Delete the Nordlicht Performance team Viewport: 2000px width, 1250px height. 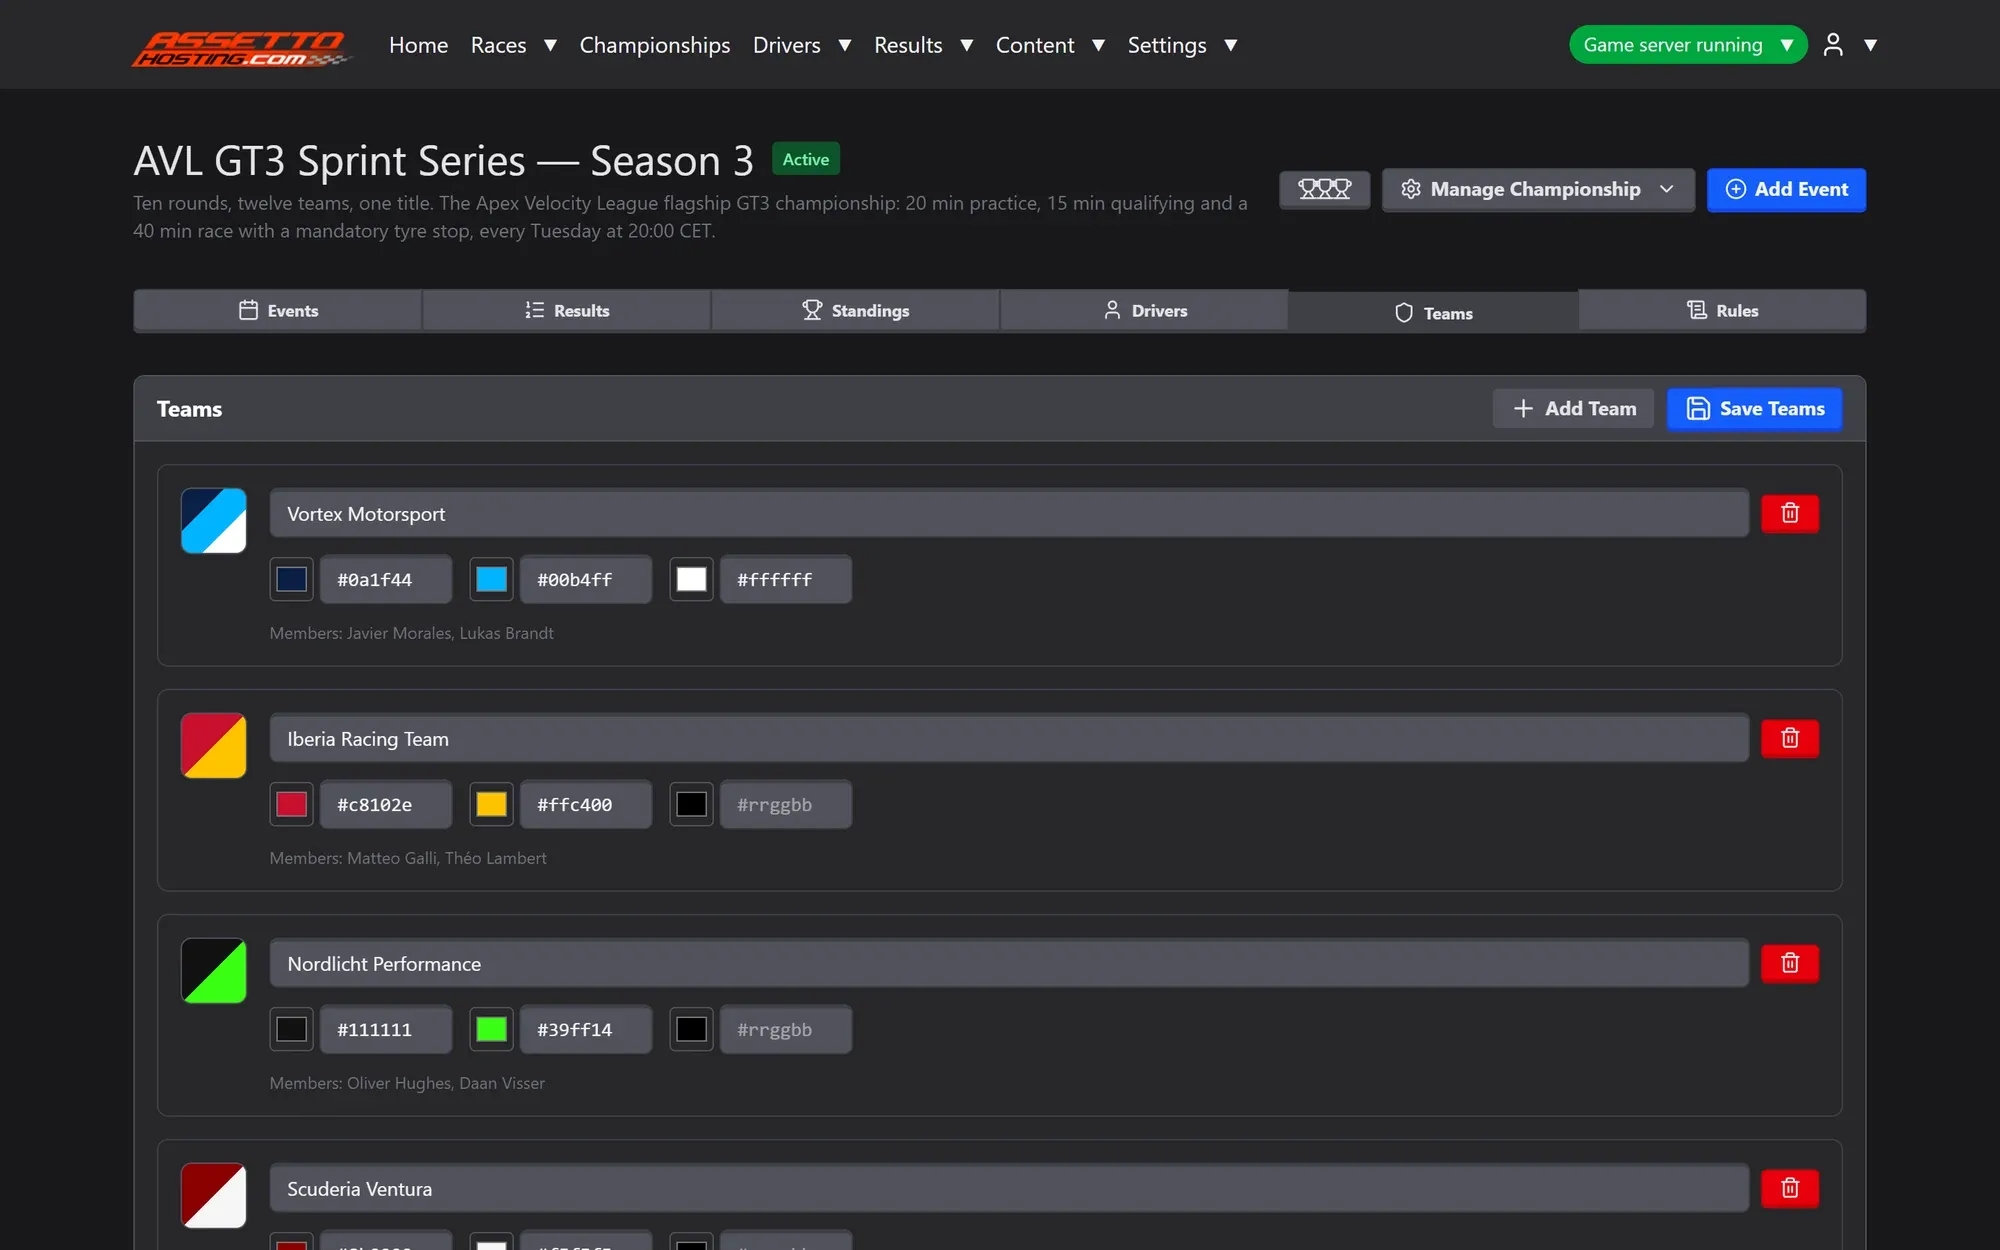(x=1789, y=964)
